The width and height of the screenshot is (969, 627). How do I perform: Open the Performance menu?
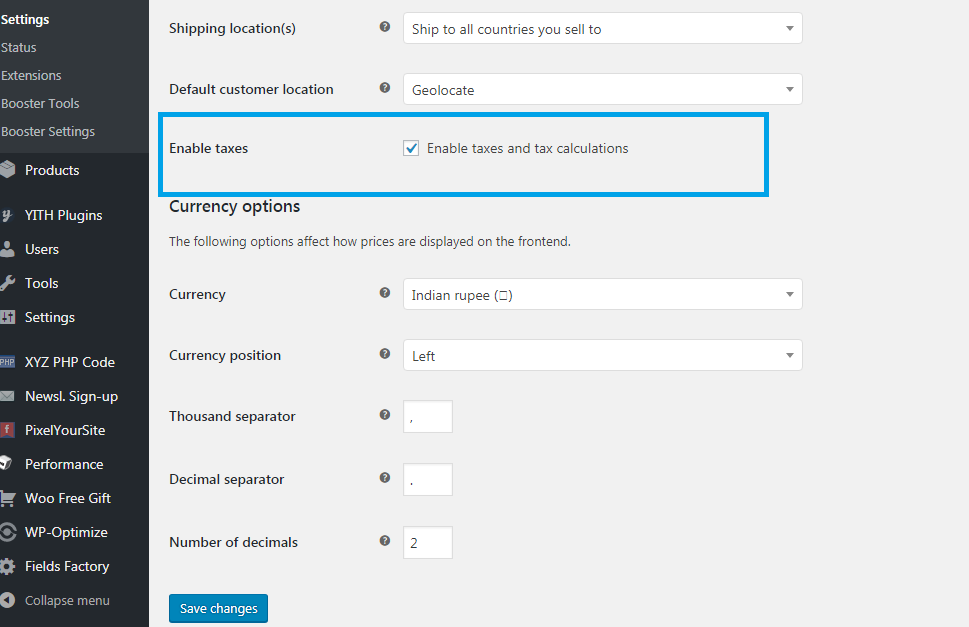[x=64, y=464]
